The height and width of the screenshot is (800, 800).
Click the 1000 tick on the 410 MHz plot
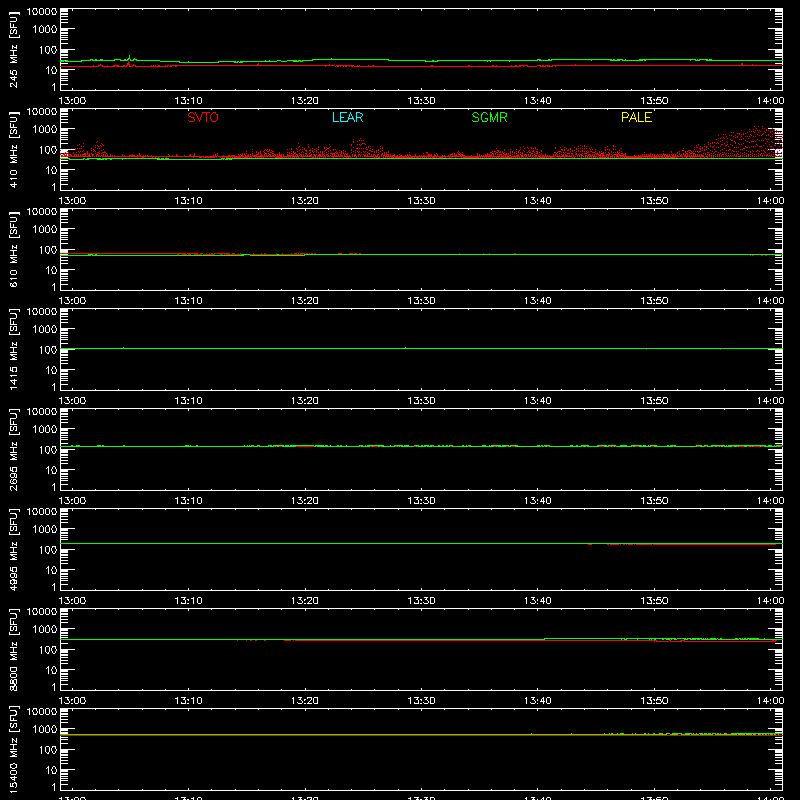(x=45, y=129)
